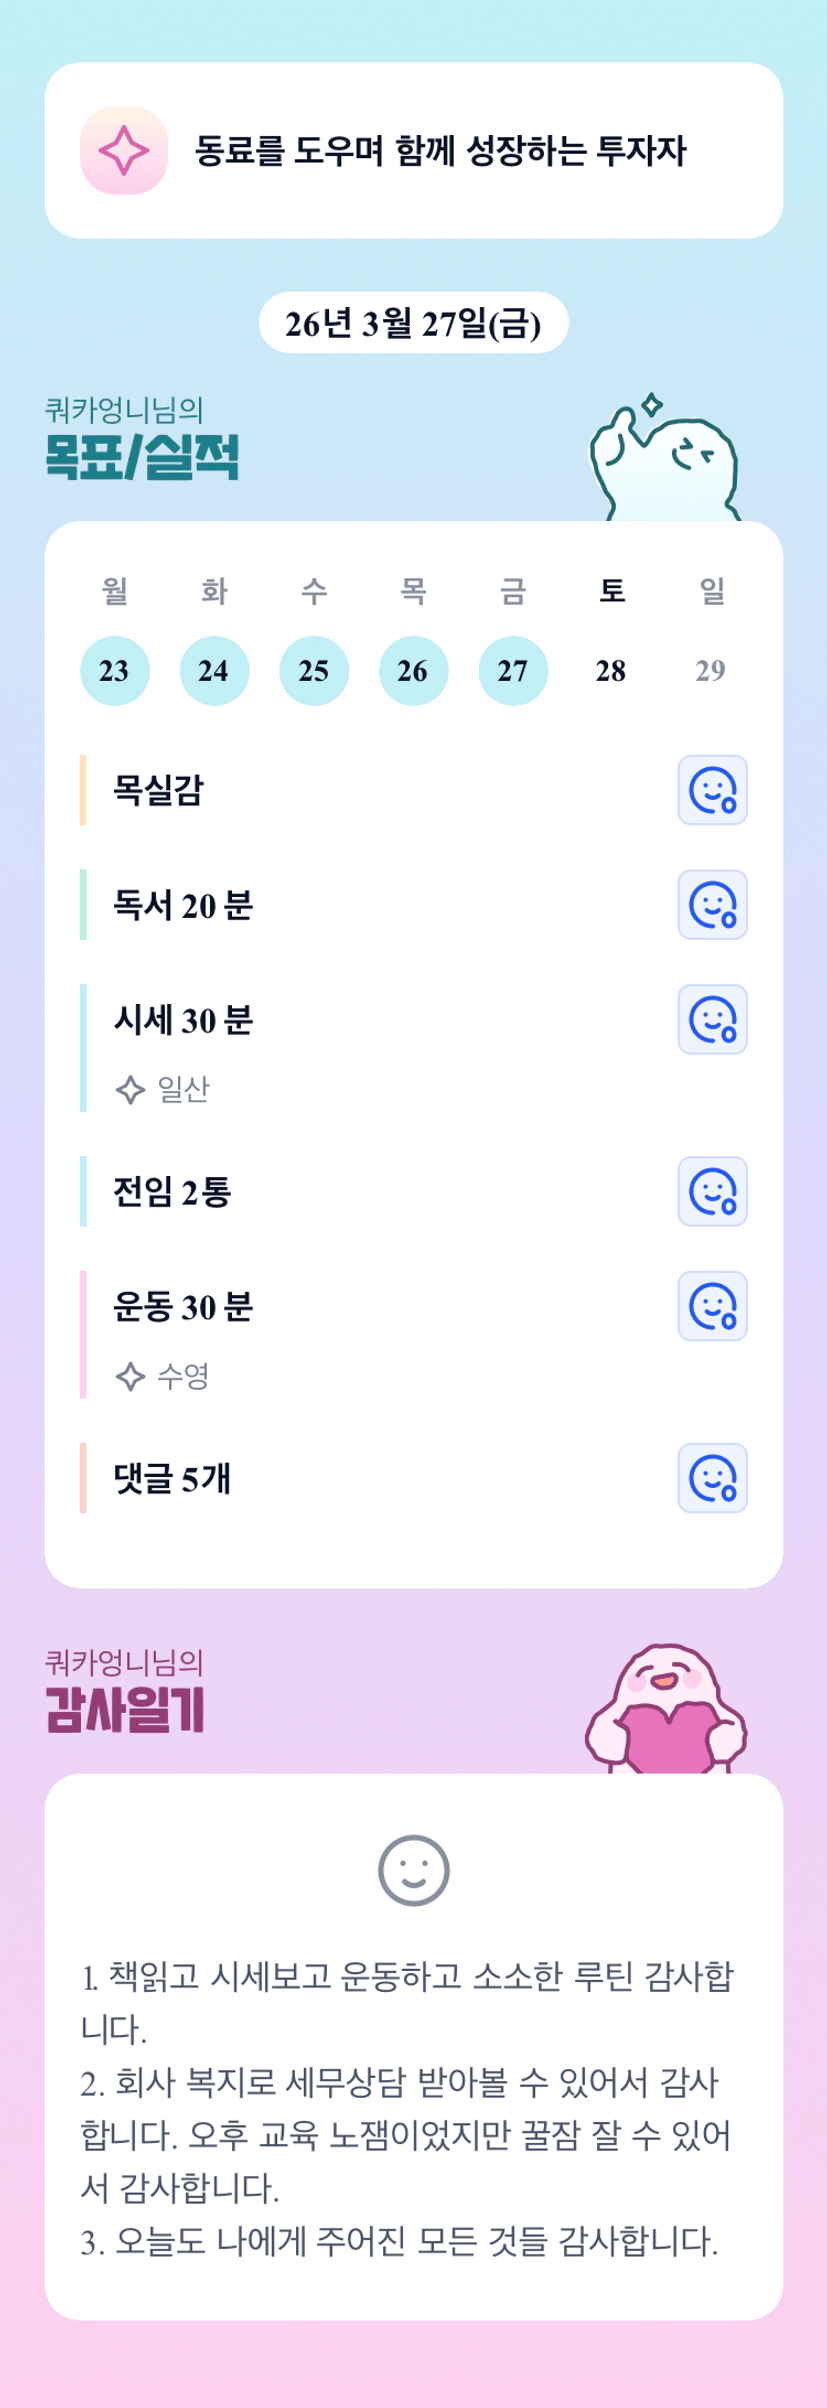The width and height of the screenshot is (827, 2408).
Task: Select date 24 in the week row
Action: (214, 671)
